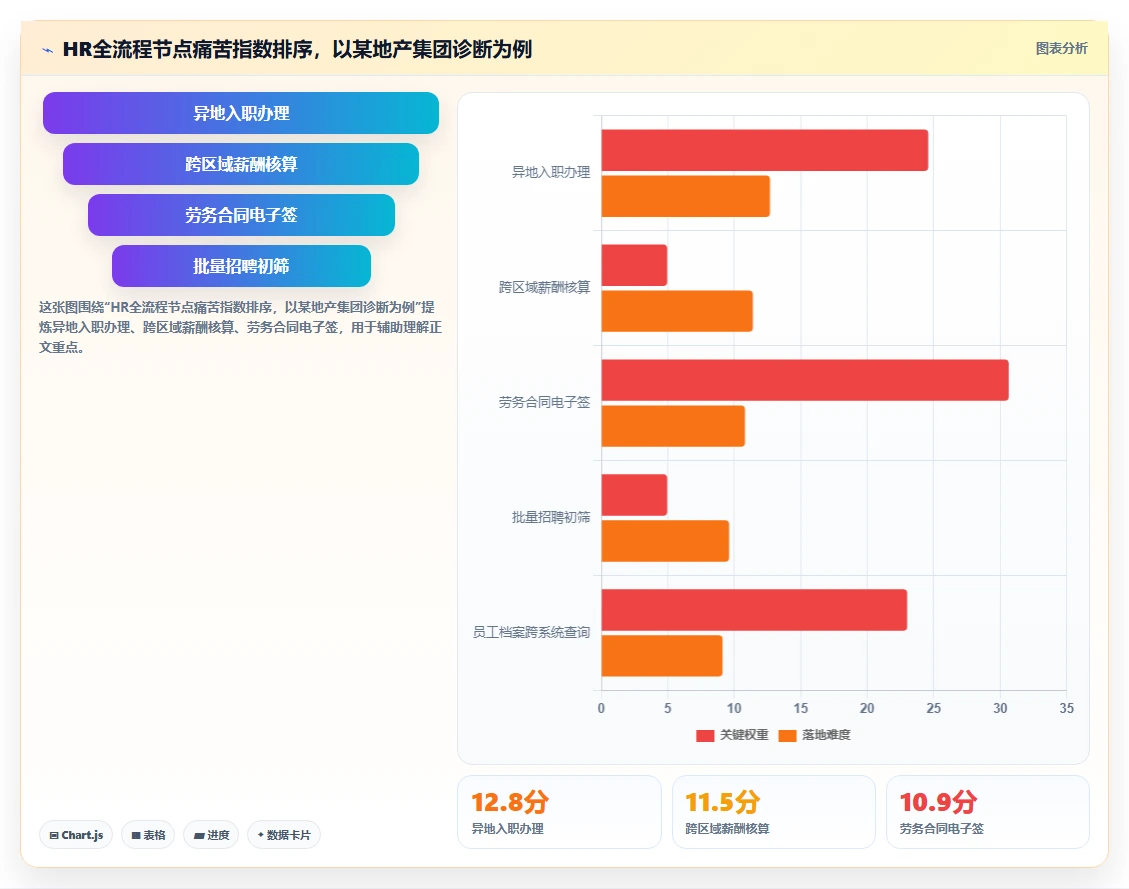
Task: Click x-axis tick value 35
Action: tap(1066, 708)
